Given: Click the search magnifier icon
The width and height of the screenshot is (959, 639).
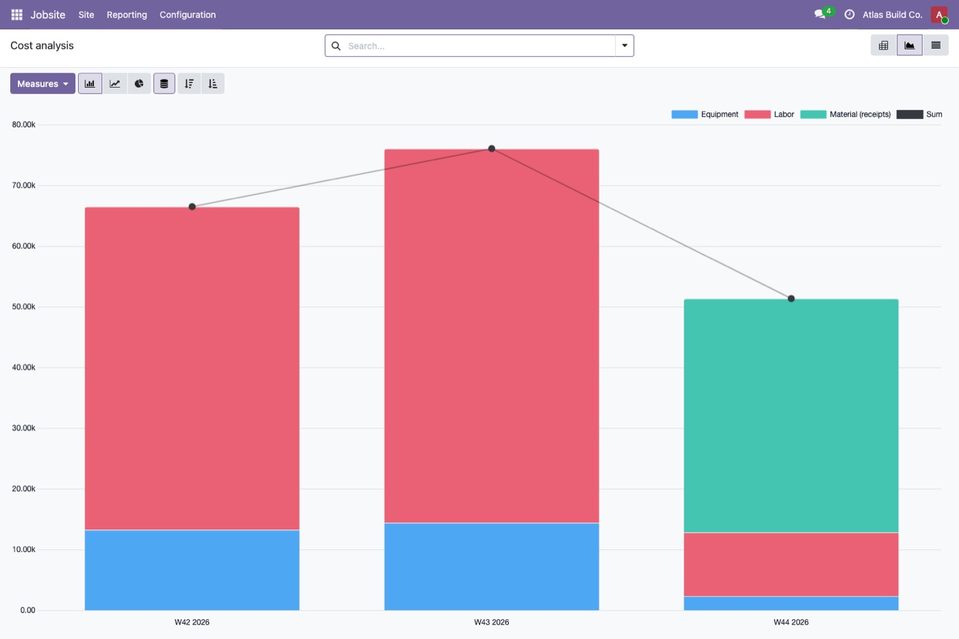Looking at the screenshot, I should tap(336, 46).
